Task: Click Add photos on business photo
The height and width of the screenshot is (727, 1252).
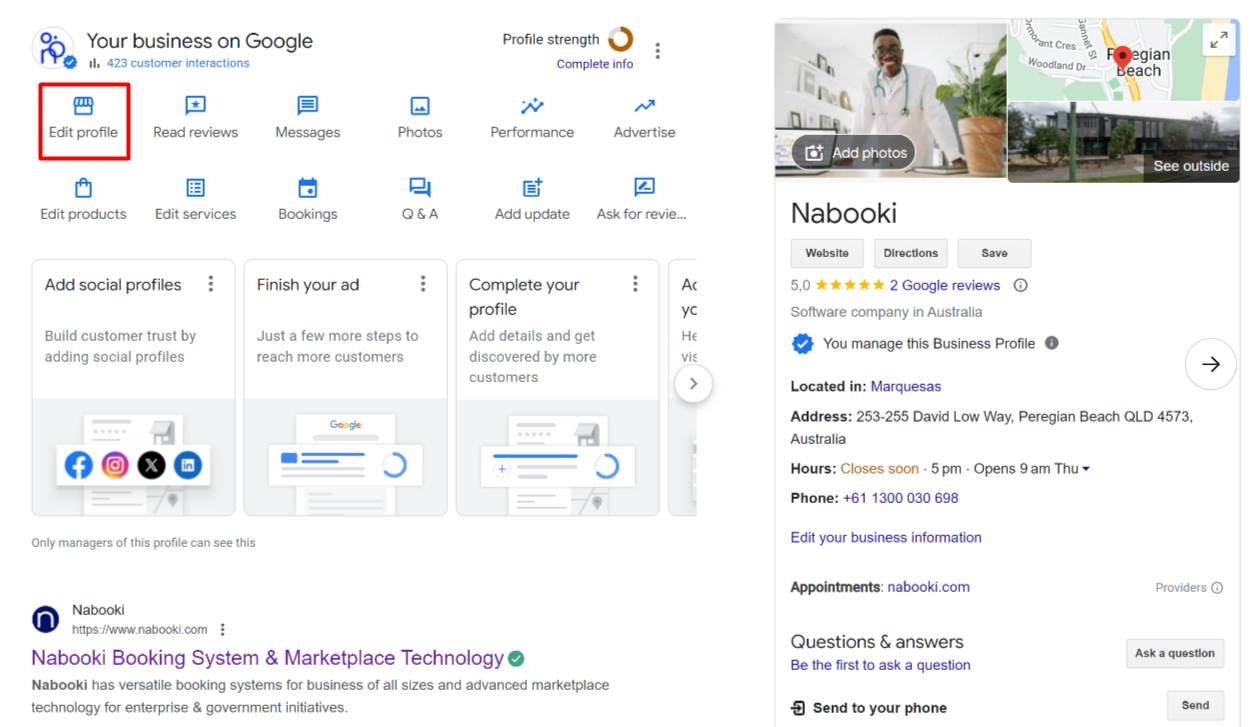Action: coord(854,153)
